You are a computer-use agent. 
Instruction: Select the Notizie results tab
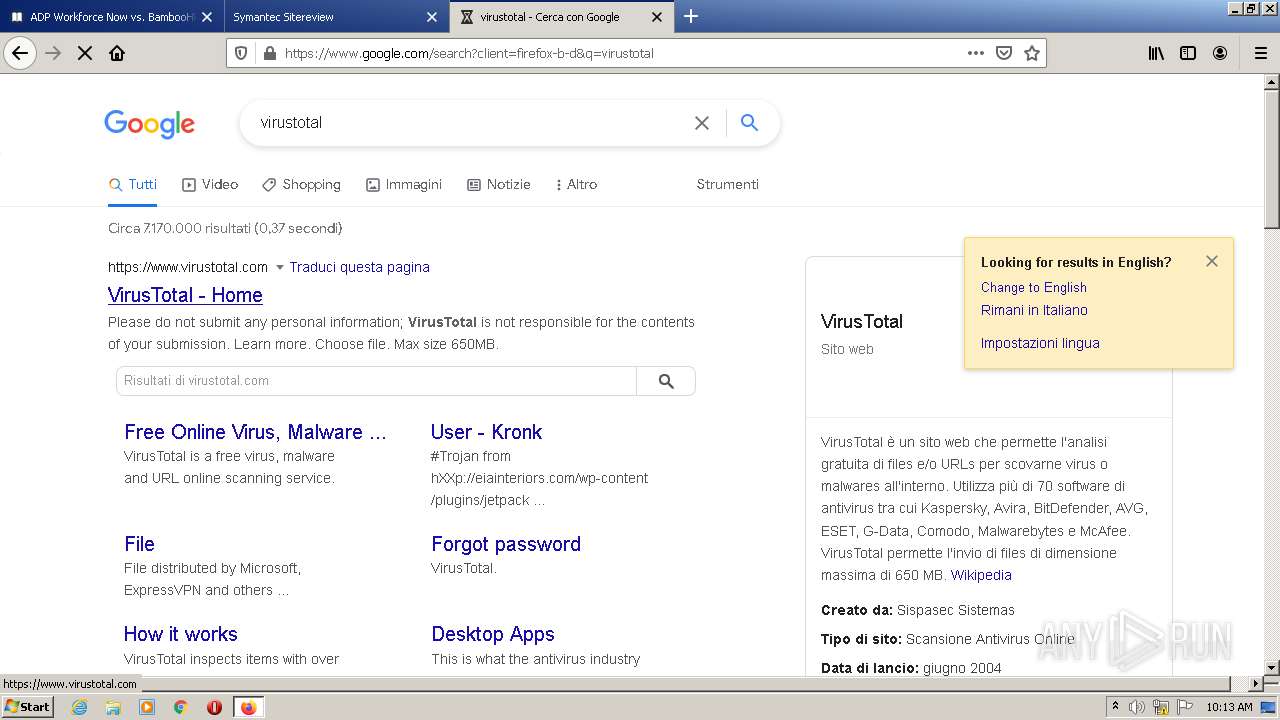click(x=498, y=184)
